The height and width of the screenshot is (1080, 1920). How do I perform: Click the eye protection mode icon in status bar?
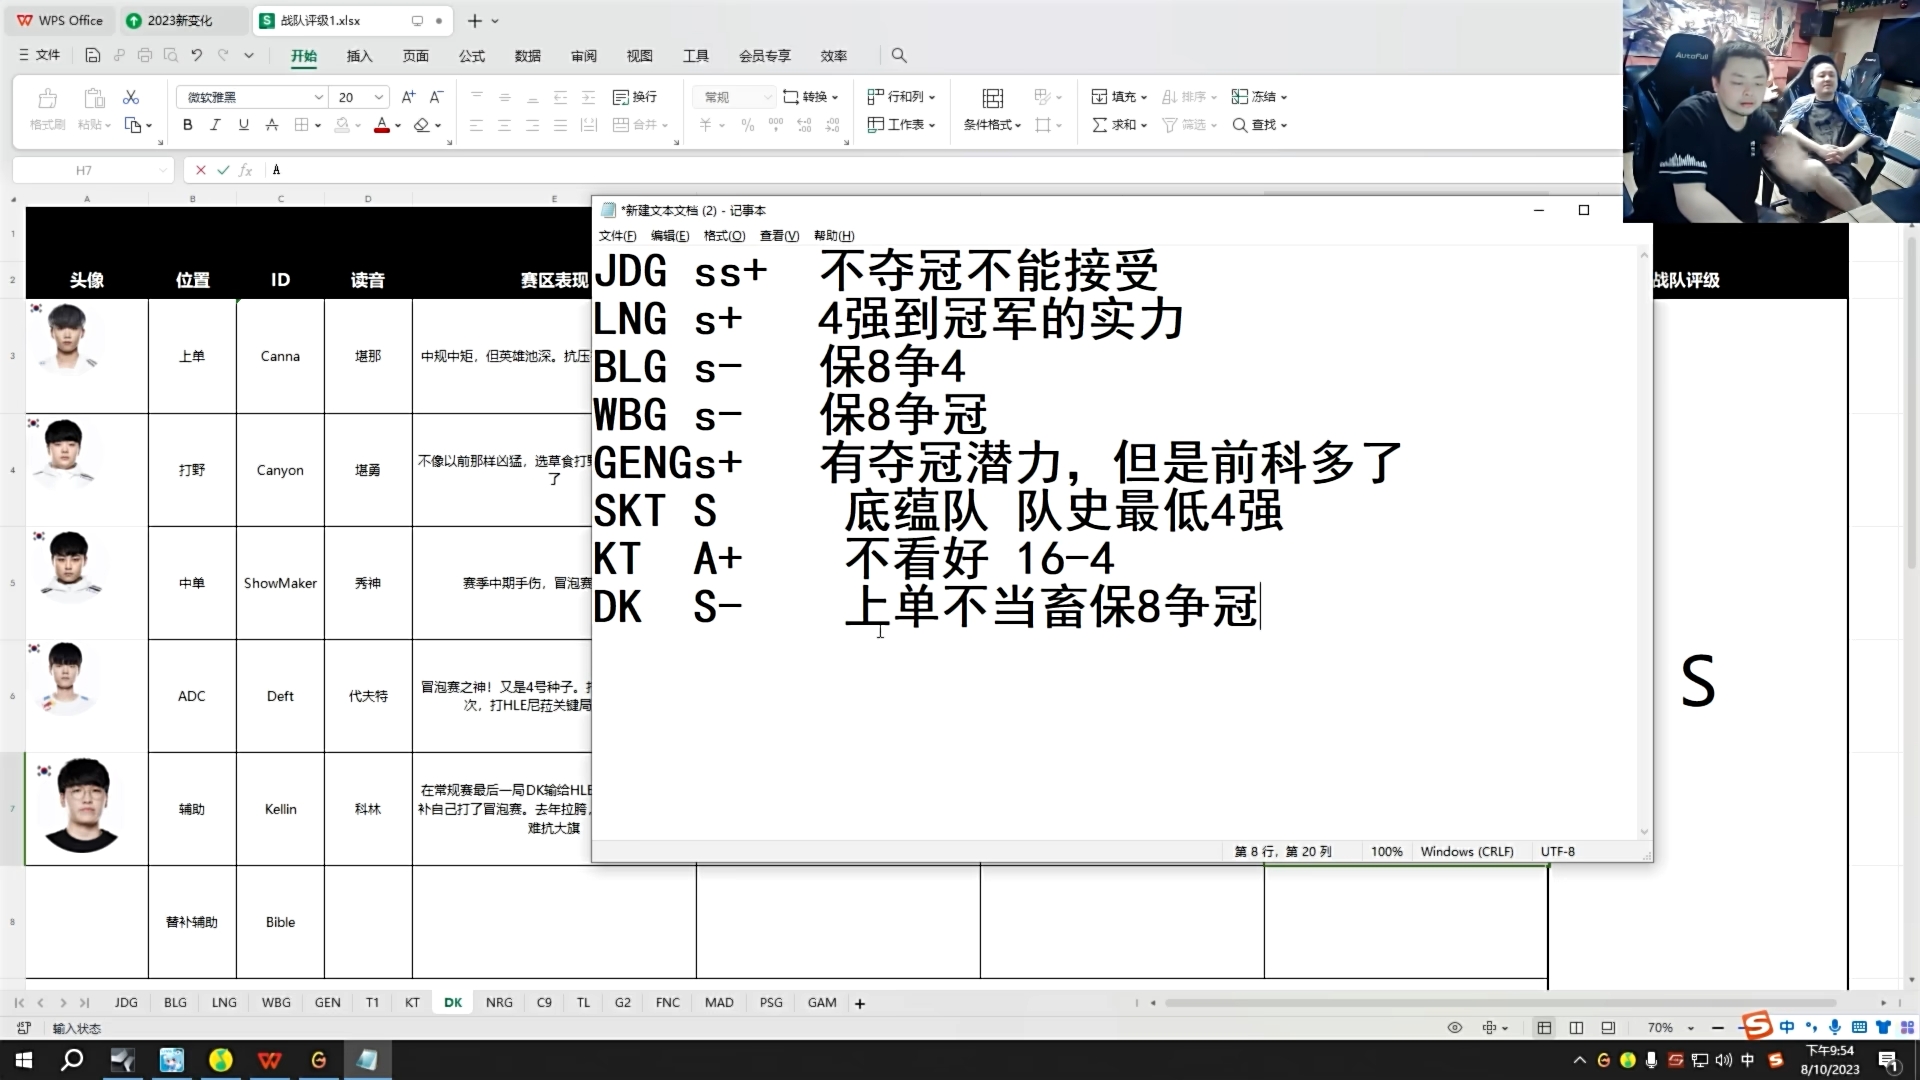point(1455,1028)
